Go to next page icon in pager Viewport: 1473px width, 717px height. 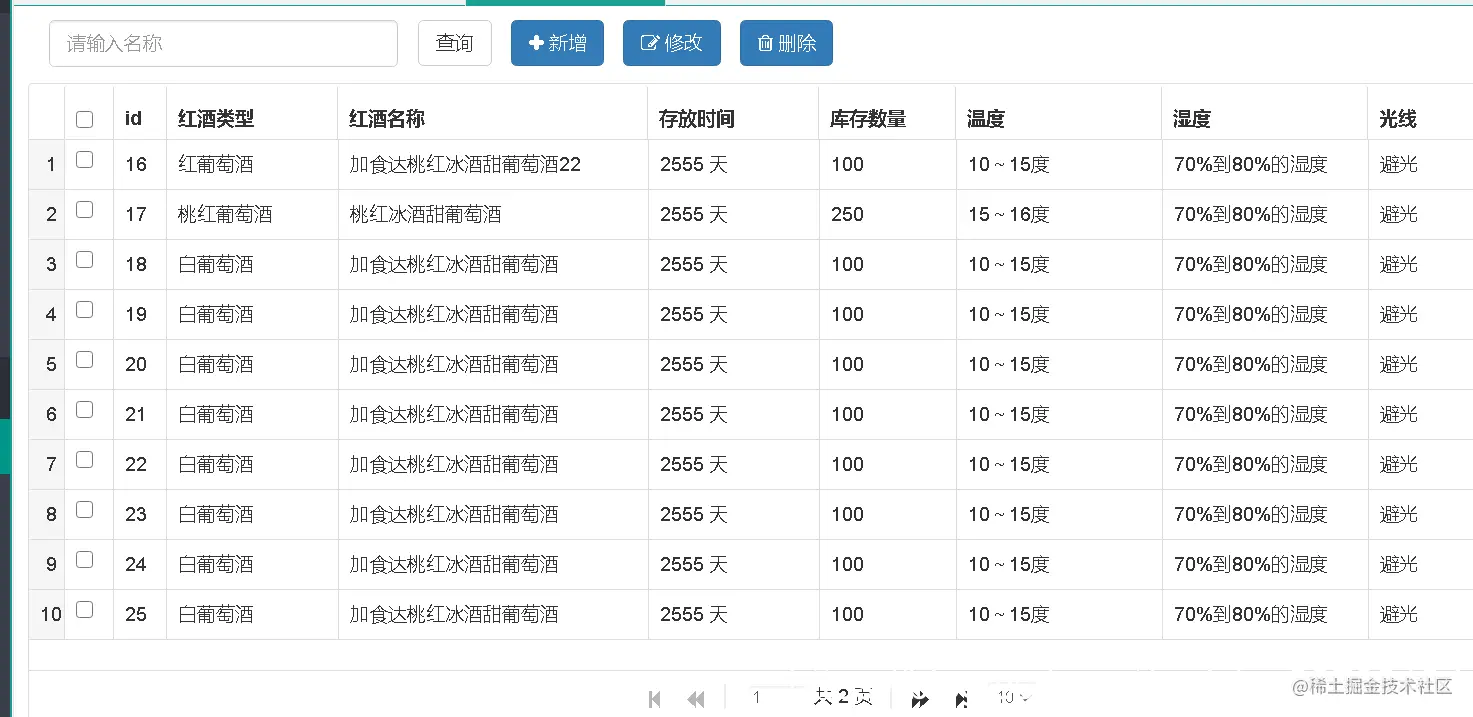(920, 699)
